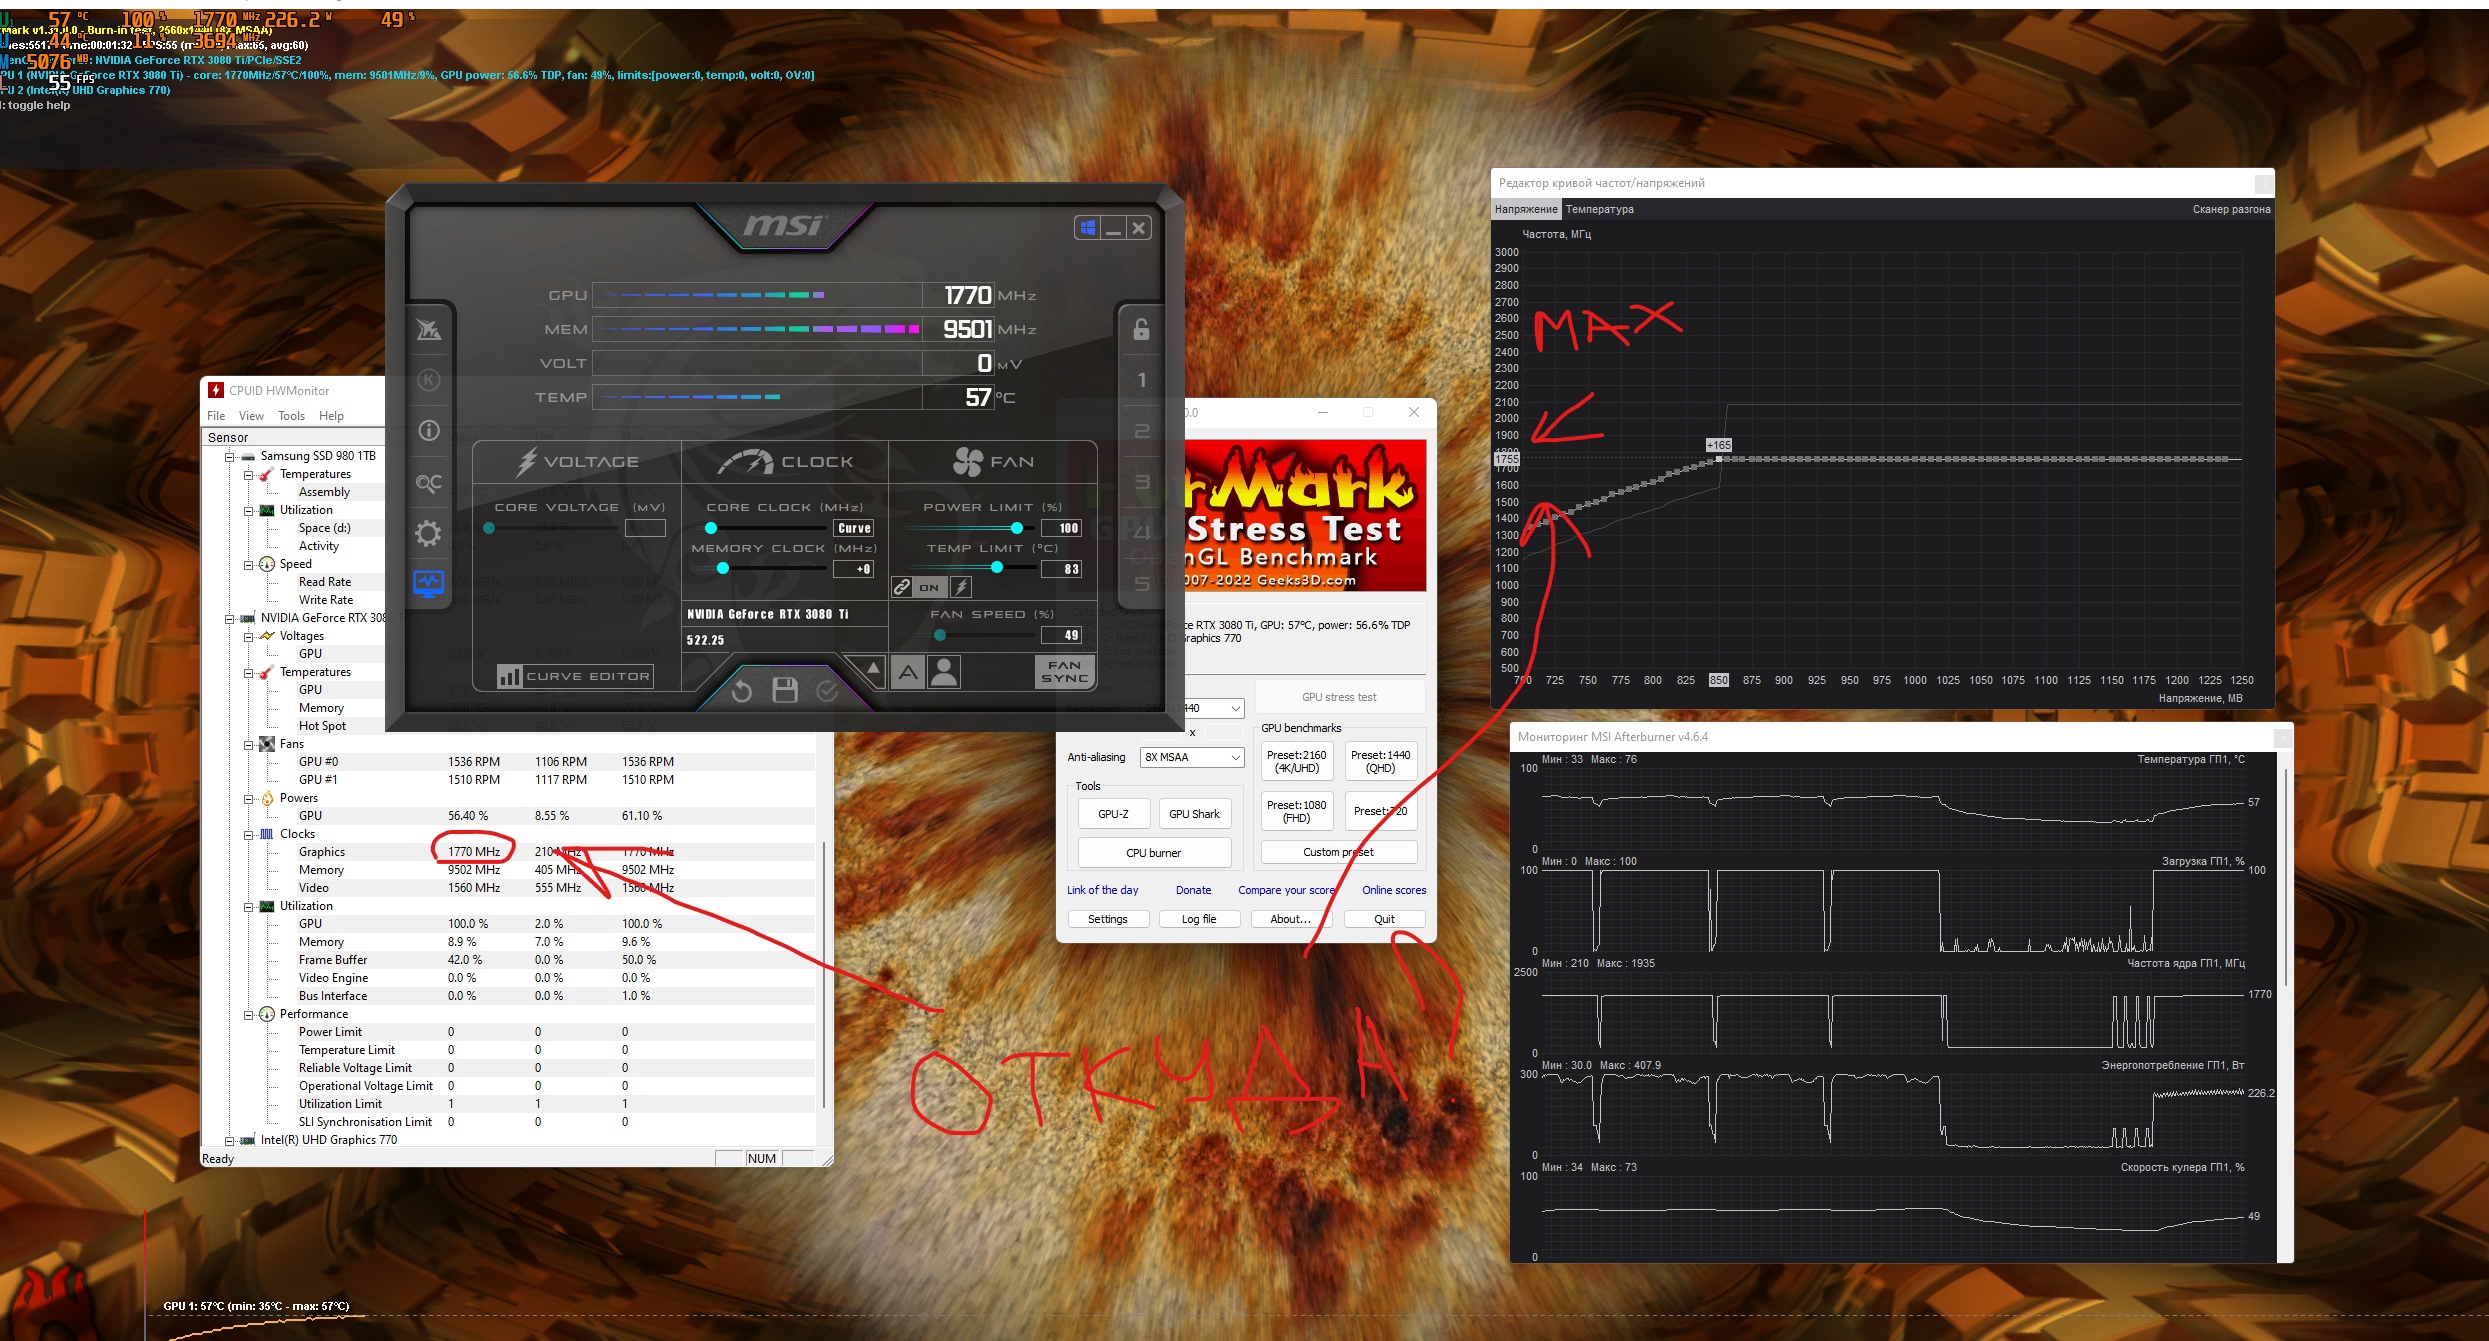Viewport: 2489px width, 1341px height.
Task: Open the Anti-aliasing 8X MSAA dropdown
Action: point(1192,757)
